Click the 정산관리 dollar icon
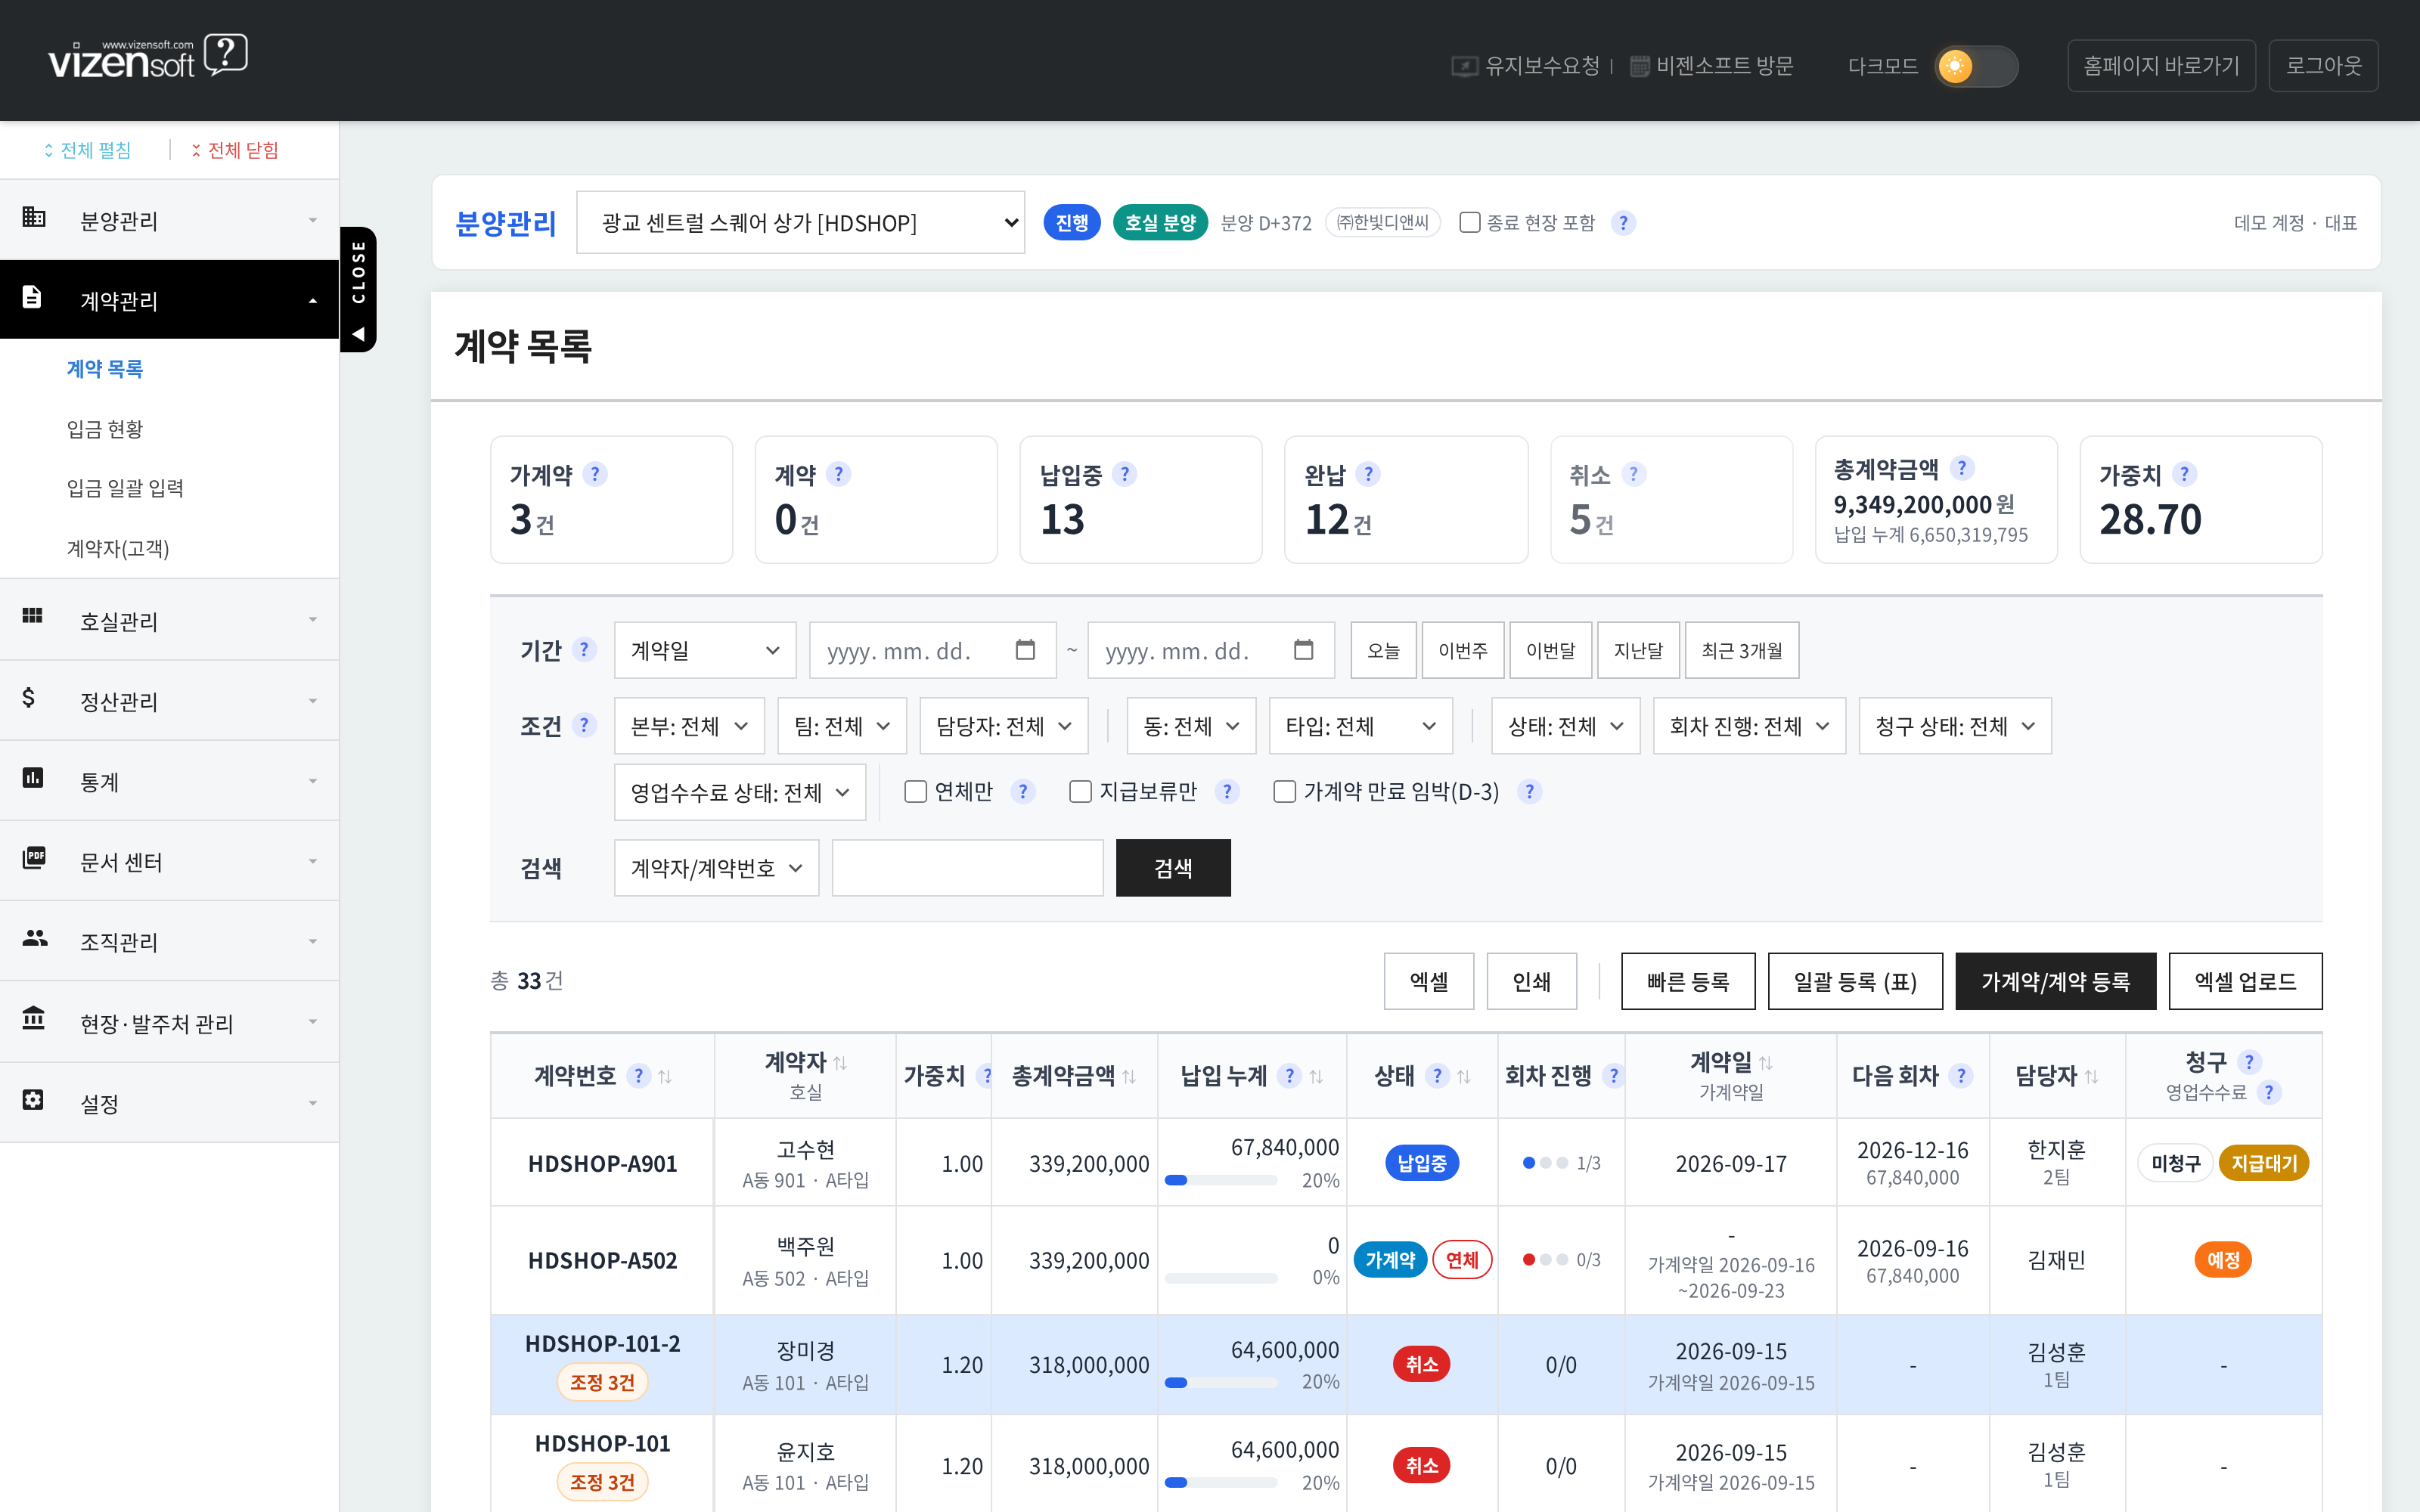2420x1512 pixels. [29, 697]
